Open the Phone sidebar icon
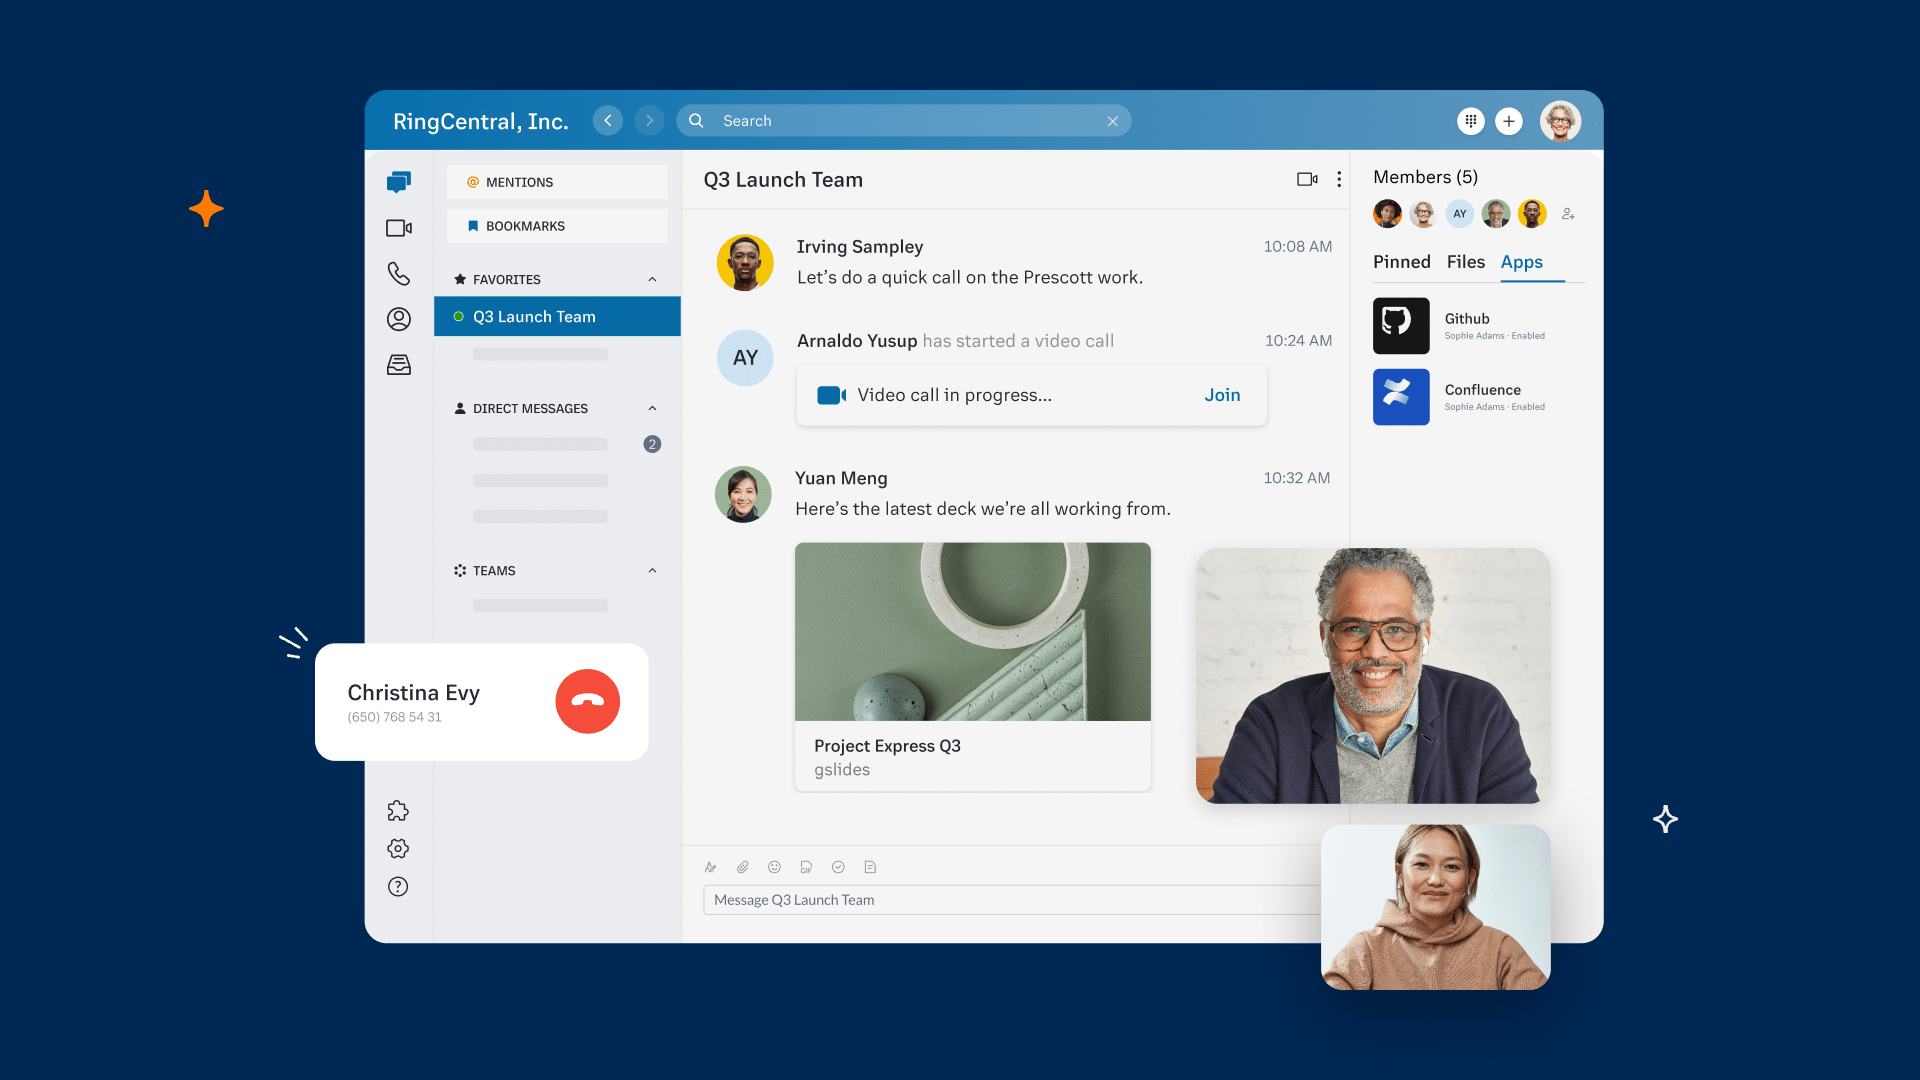This screenshot has height=1080, width=1920. click(x=398, y=273)
